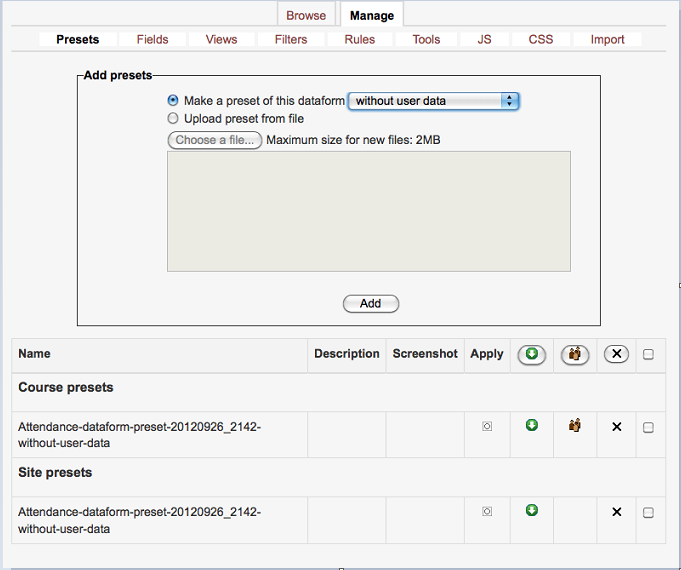681x570 pixels.
Task: Select 'Make a preset of this dataform' option
Action: click(x=173, y=101)
